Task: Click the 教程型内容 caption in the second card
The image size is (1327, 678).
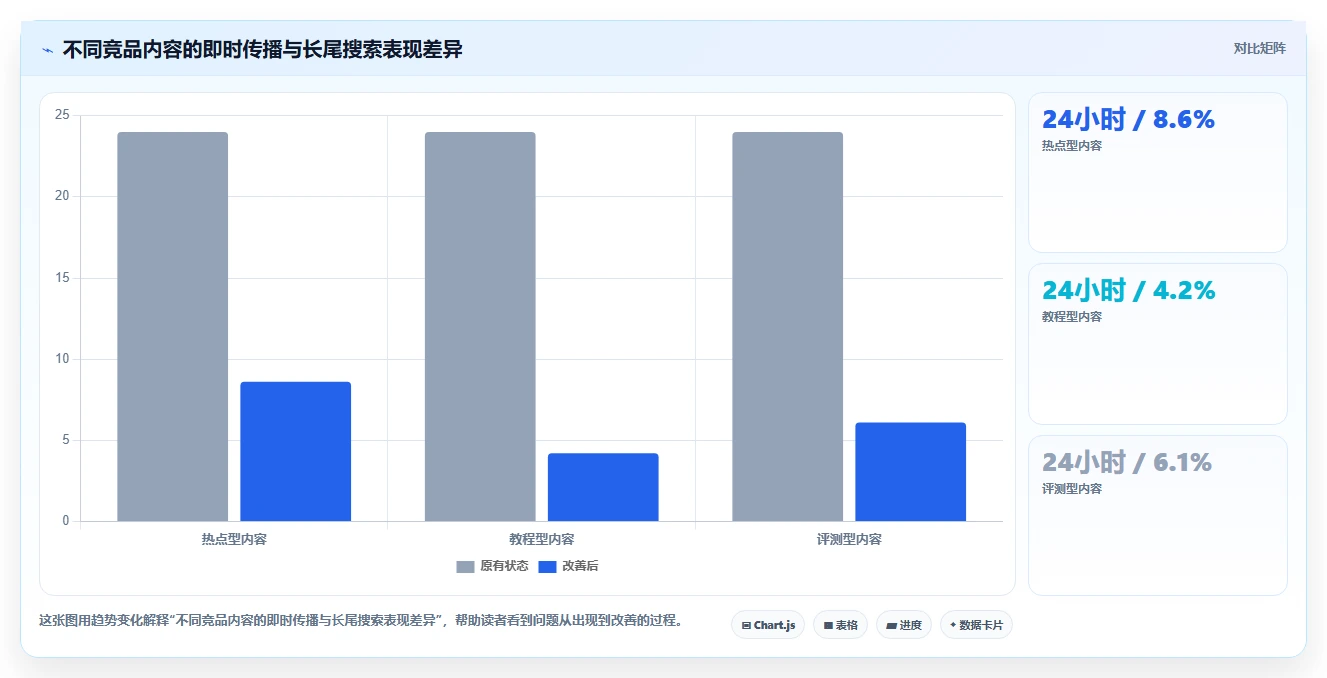Action: click(x=1072, y=317)
